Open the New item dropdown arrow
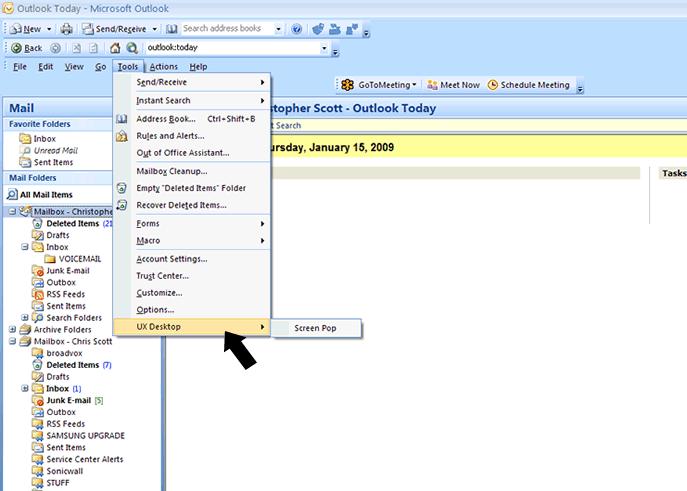The image size is (687, 491). [49, 29]
